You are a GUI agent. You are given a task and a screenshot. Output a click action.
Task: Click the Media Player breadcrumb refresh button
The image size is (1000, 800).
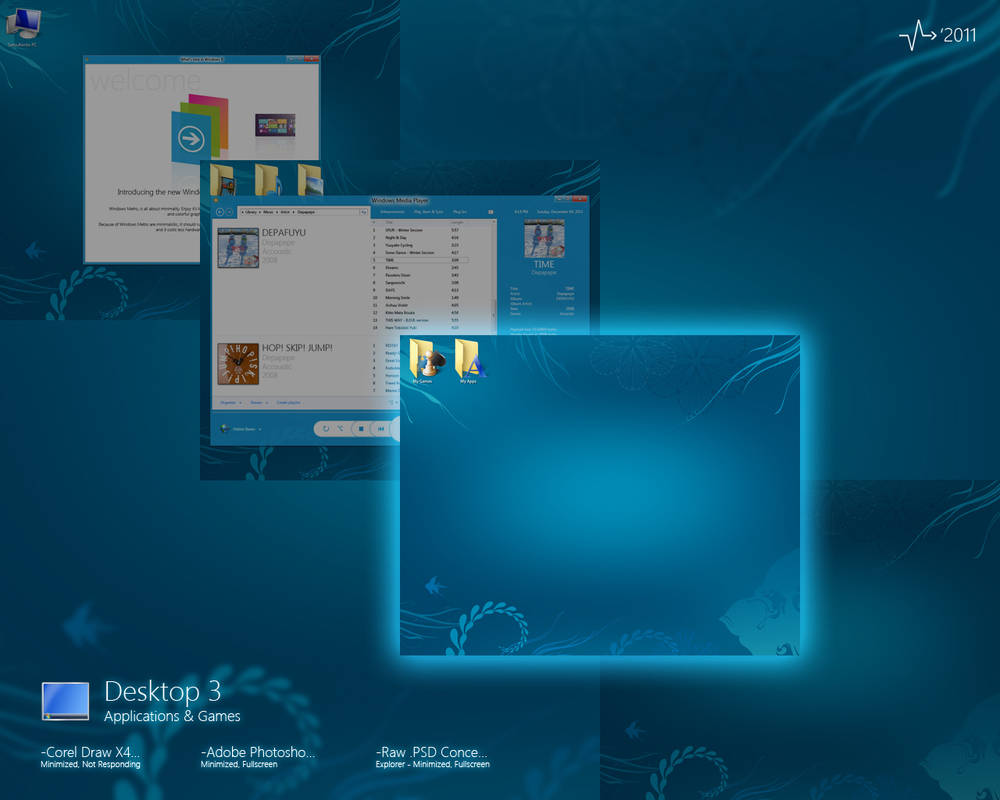pos(364,212)
